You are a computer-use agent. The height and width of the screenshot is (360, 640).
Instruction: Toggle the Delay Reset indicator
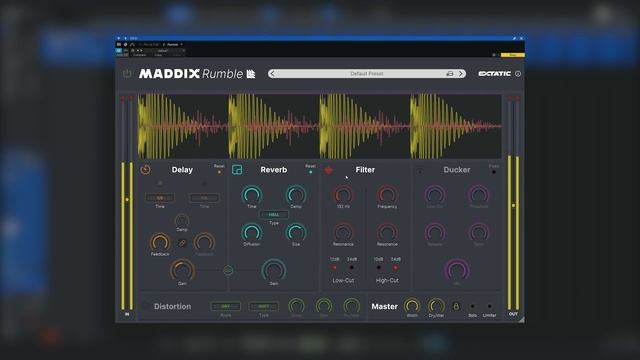(220, 172)
